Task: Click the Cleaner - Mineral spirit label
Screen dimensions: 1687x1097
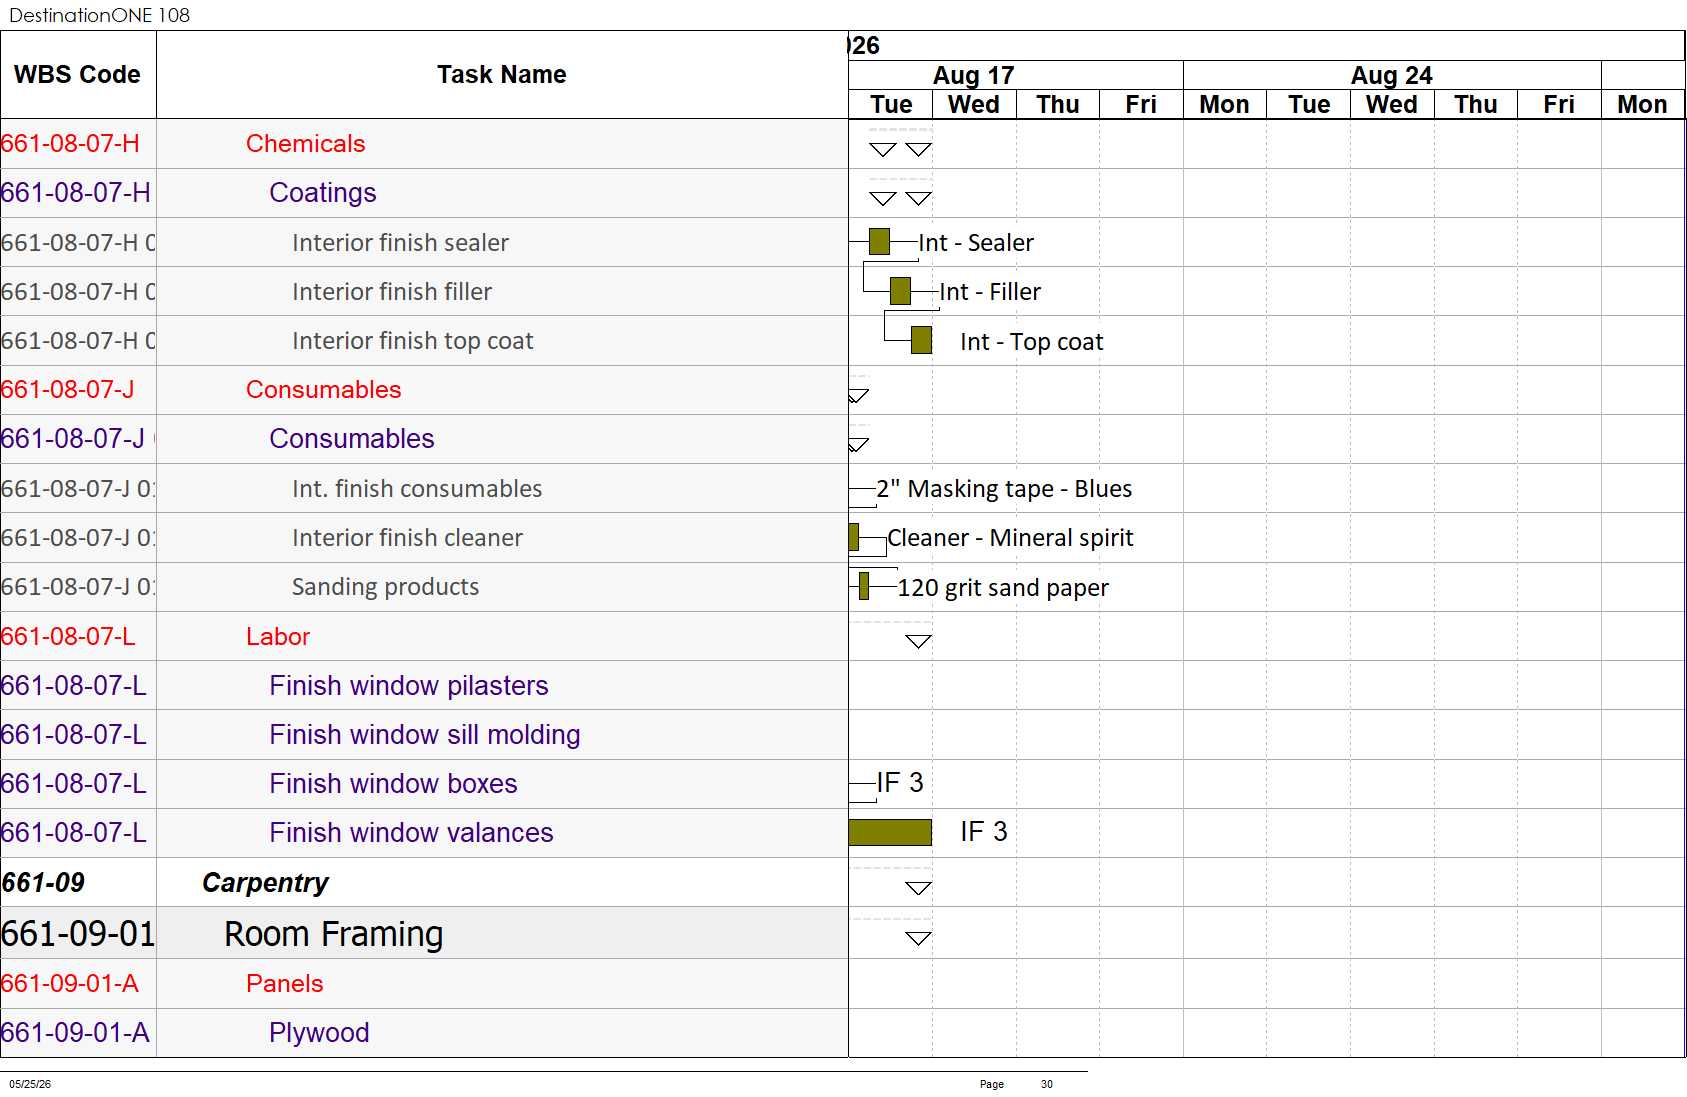Action: pyautogui.click(x=1010, y=538)
